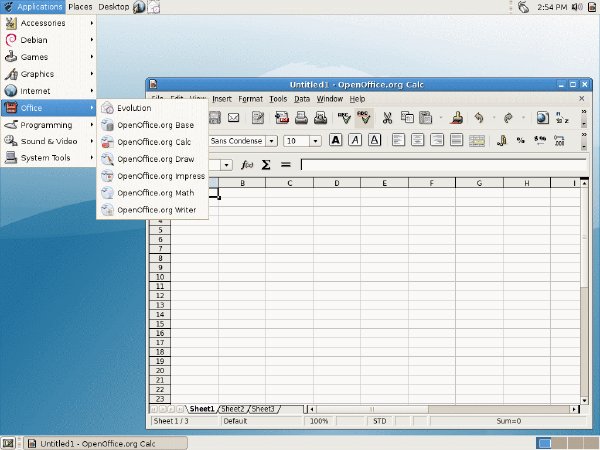600x450 pixels.
Task: Run the Spellcheck icon
Action: click(344, 117)
